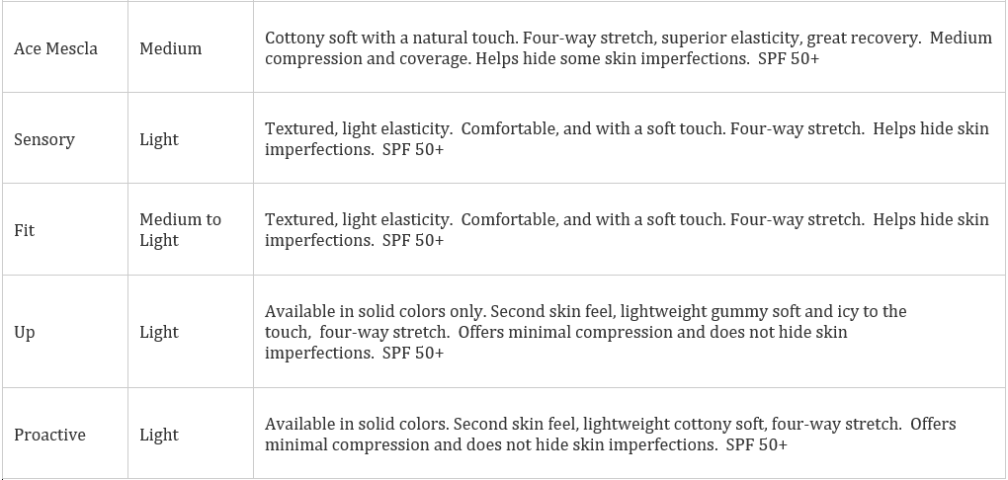Click the Ace Mescla fabric name cell
1008x480 pixels.
(56, 47)
